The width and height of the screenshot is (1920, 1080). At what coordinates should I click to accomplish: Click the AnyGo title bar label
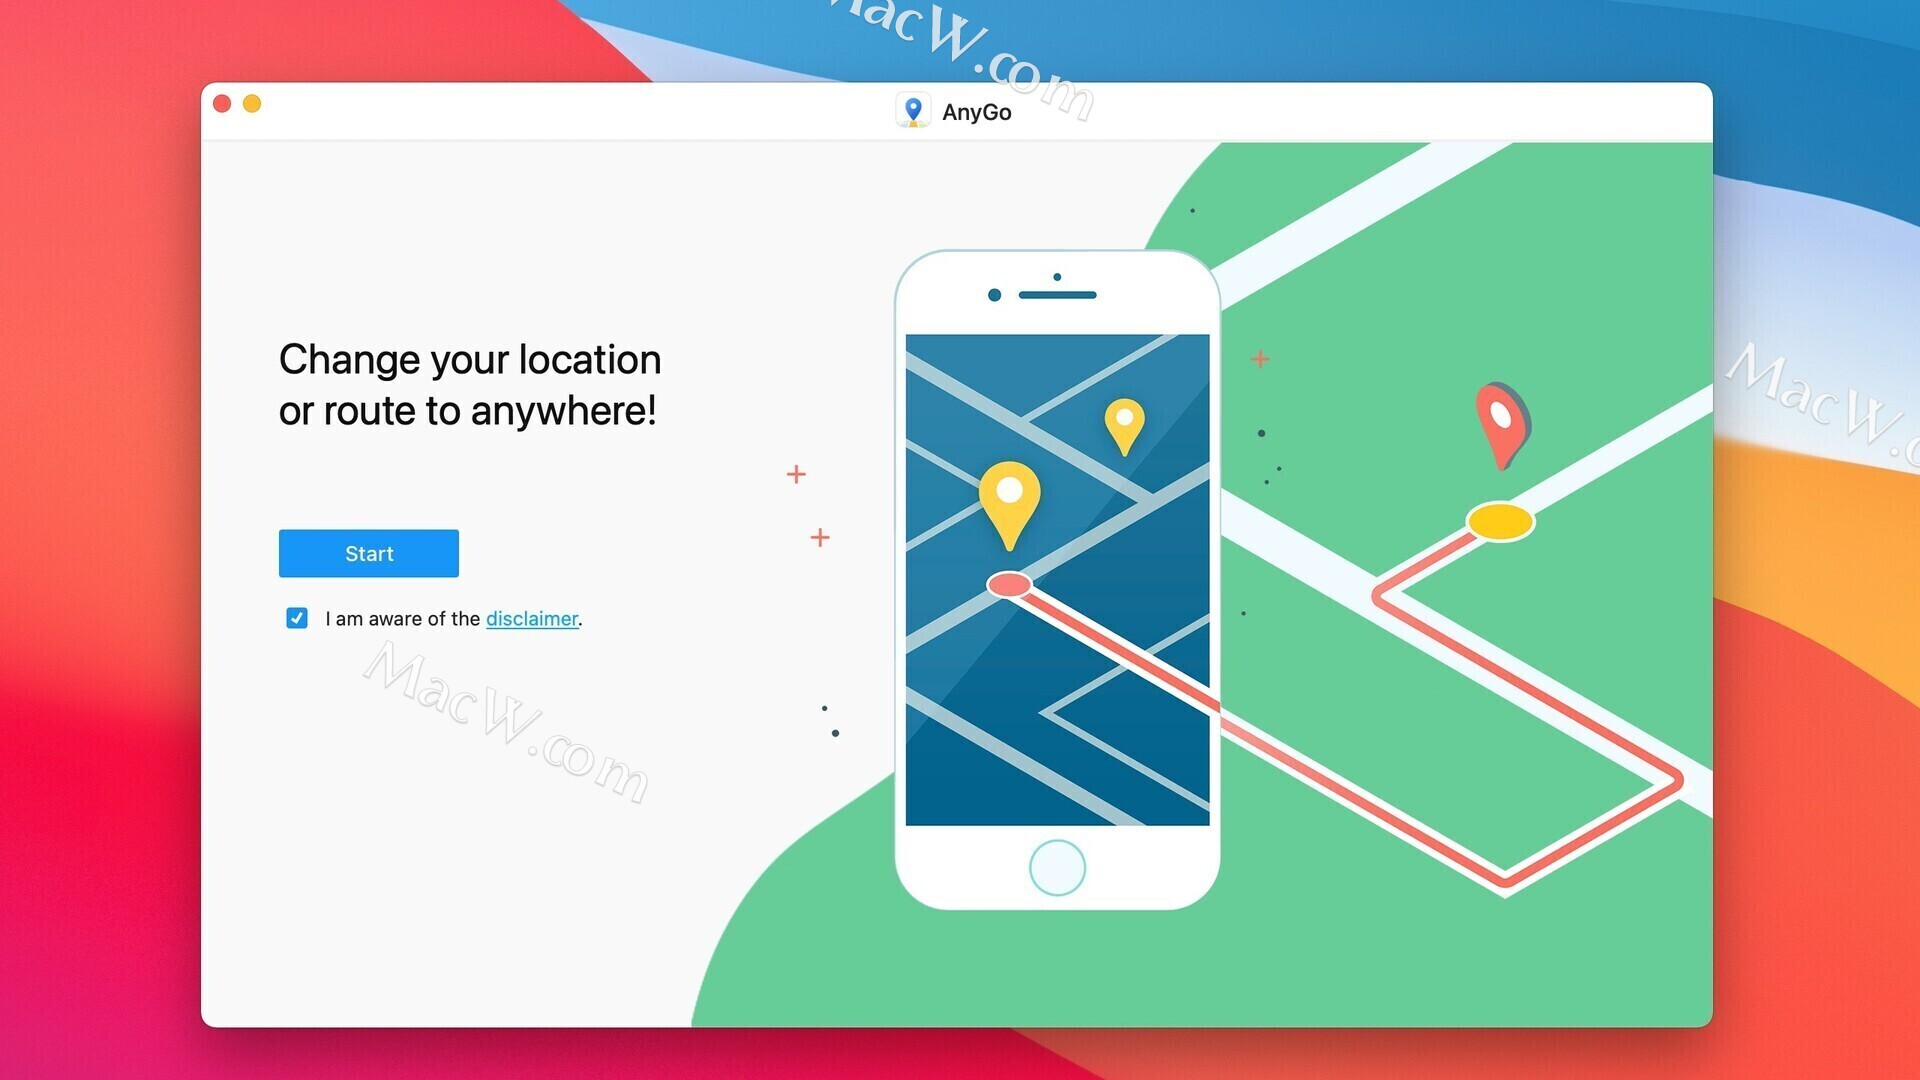(976, 111)
